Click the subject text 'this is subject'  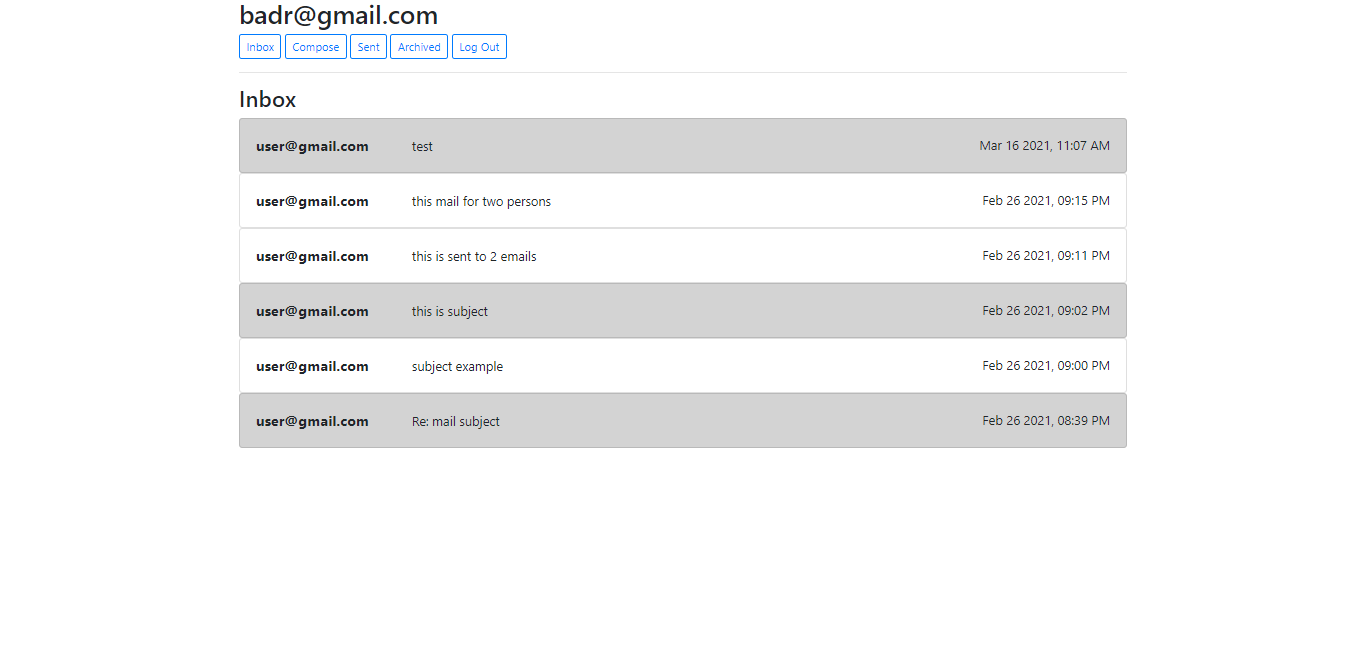tap(449, 310)
